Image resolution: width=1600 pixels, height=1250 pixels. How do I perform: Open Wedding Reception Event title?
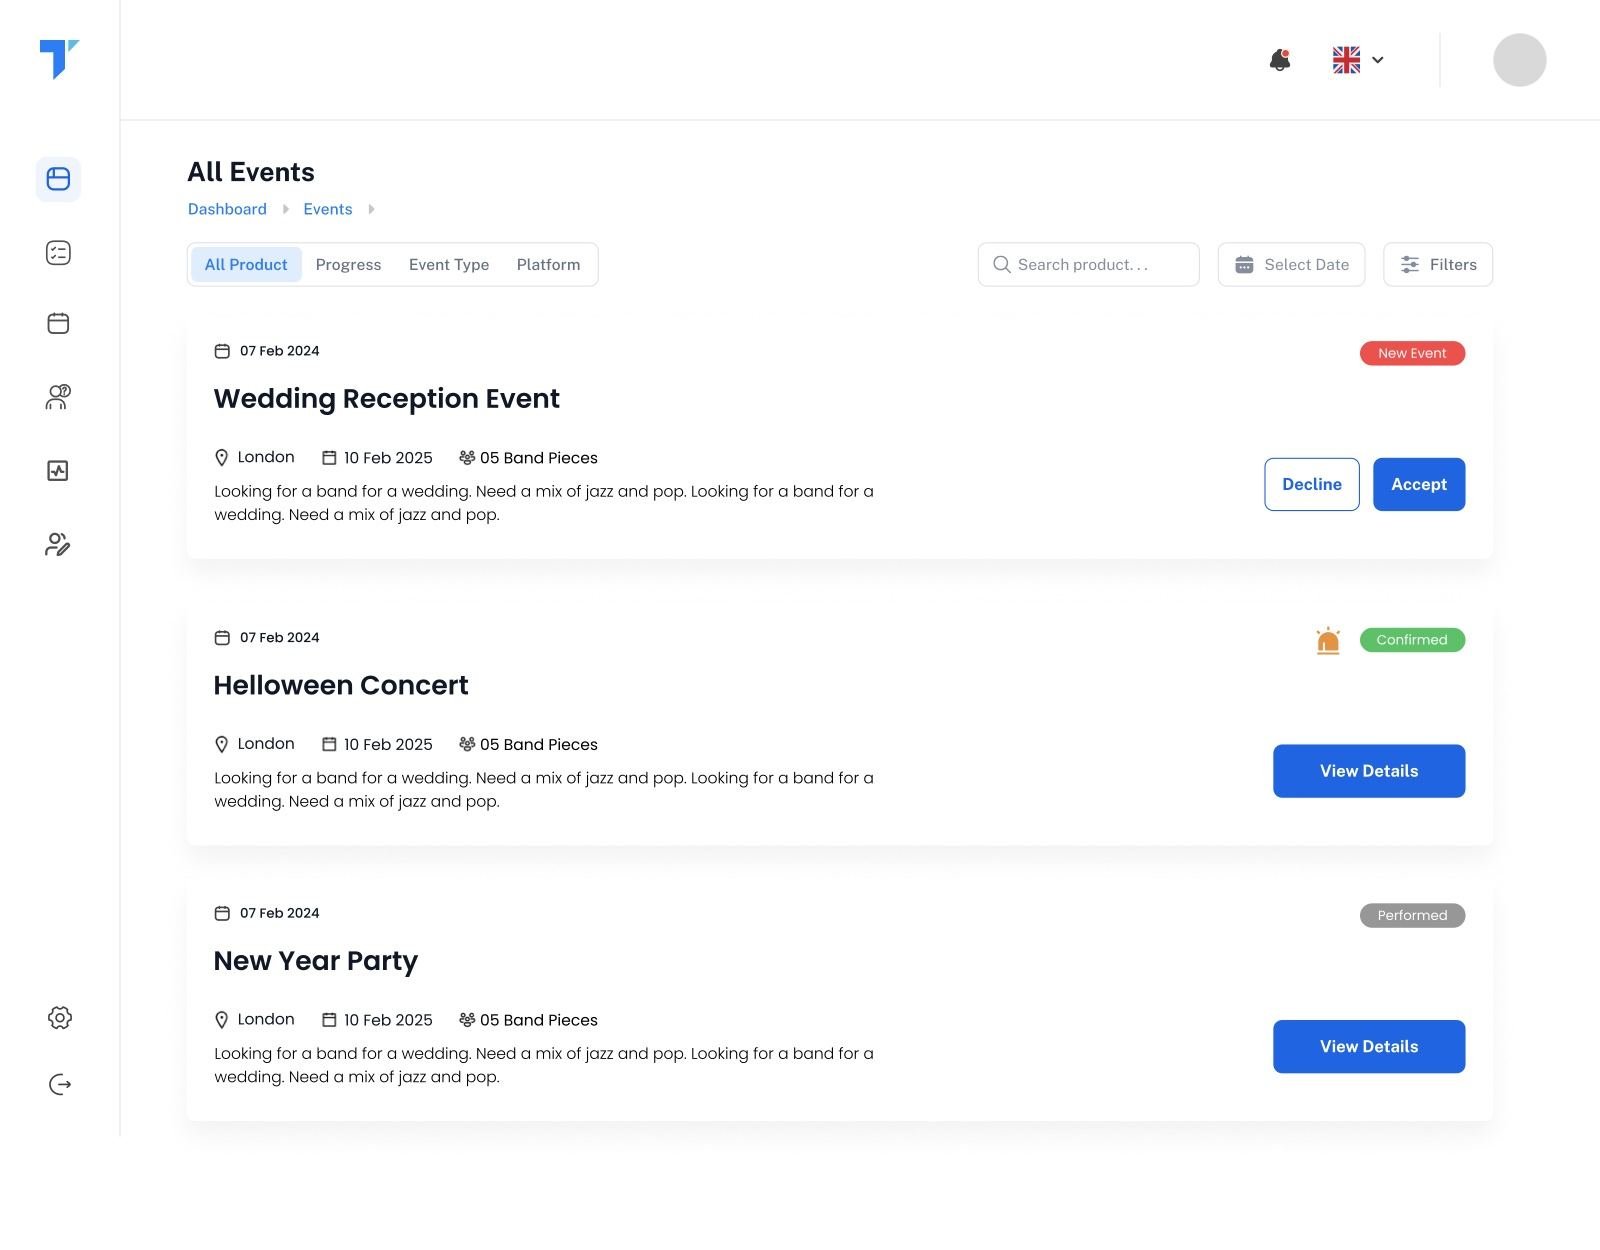pos(386,399)
